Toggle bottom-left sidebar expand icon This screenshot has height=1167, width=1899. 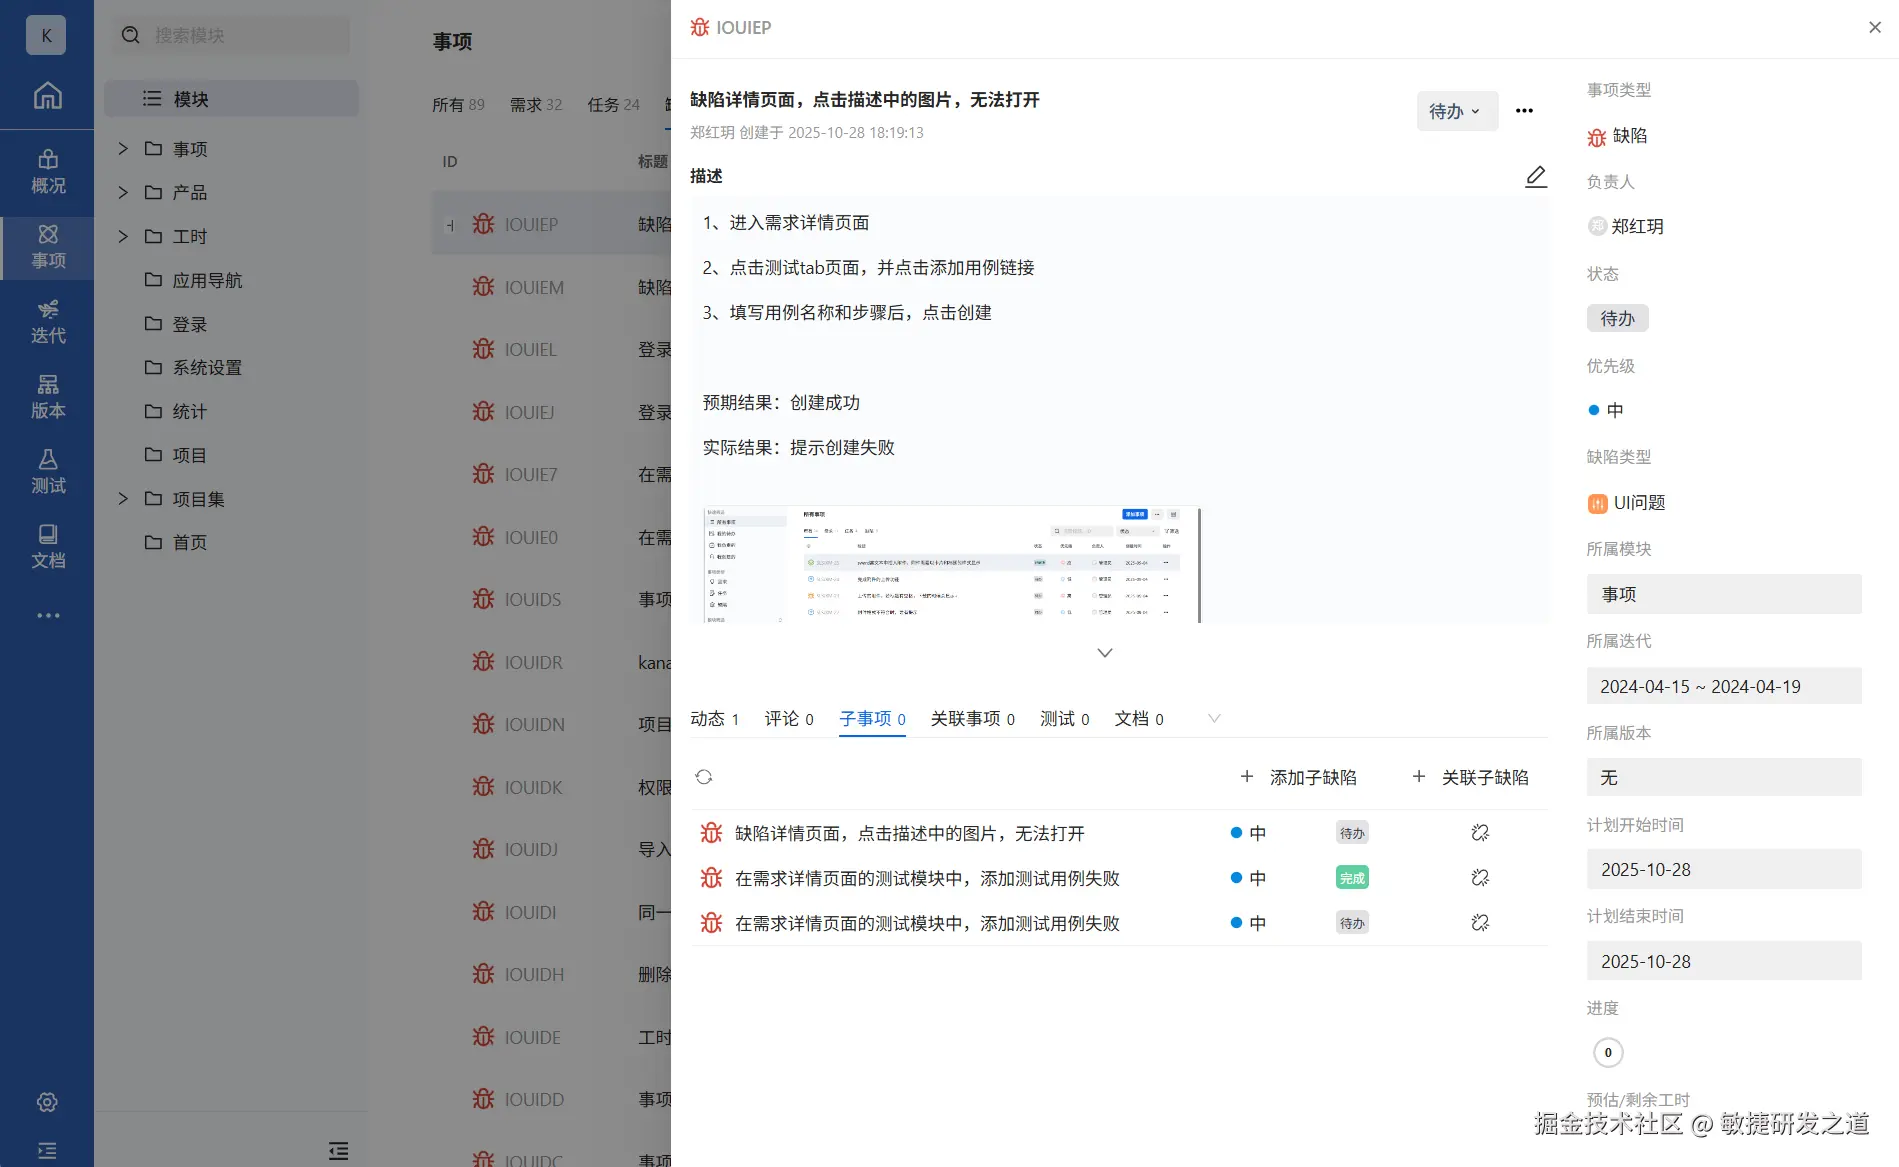[47, 1151]
